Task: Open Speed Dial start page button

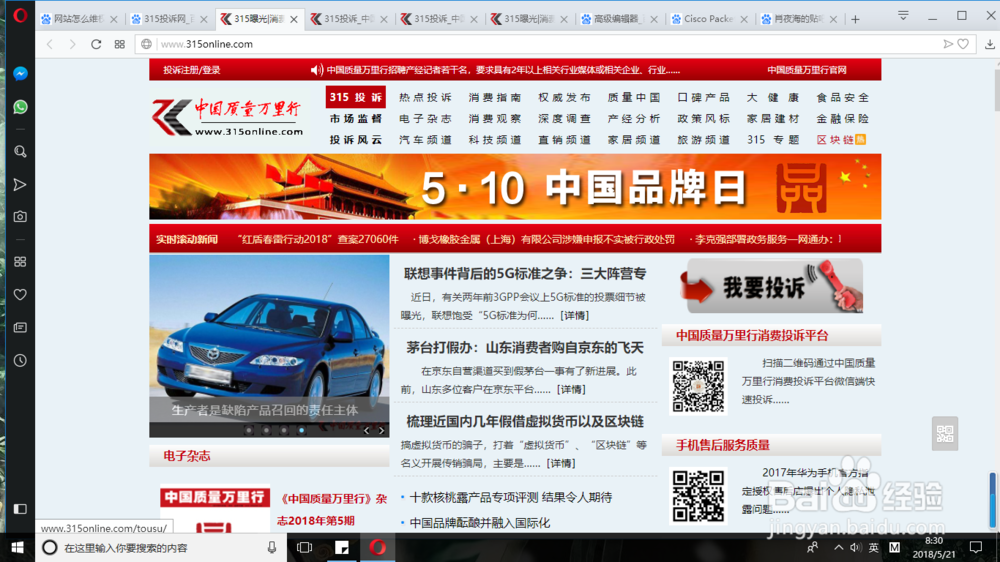Action: (x=120, y=44)
